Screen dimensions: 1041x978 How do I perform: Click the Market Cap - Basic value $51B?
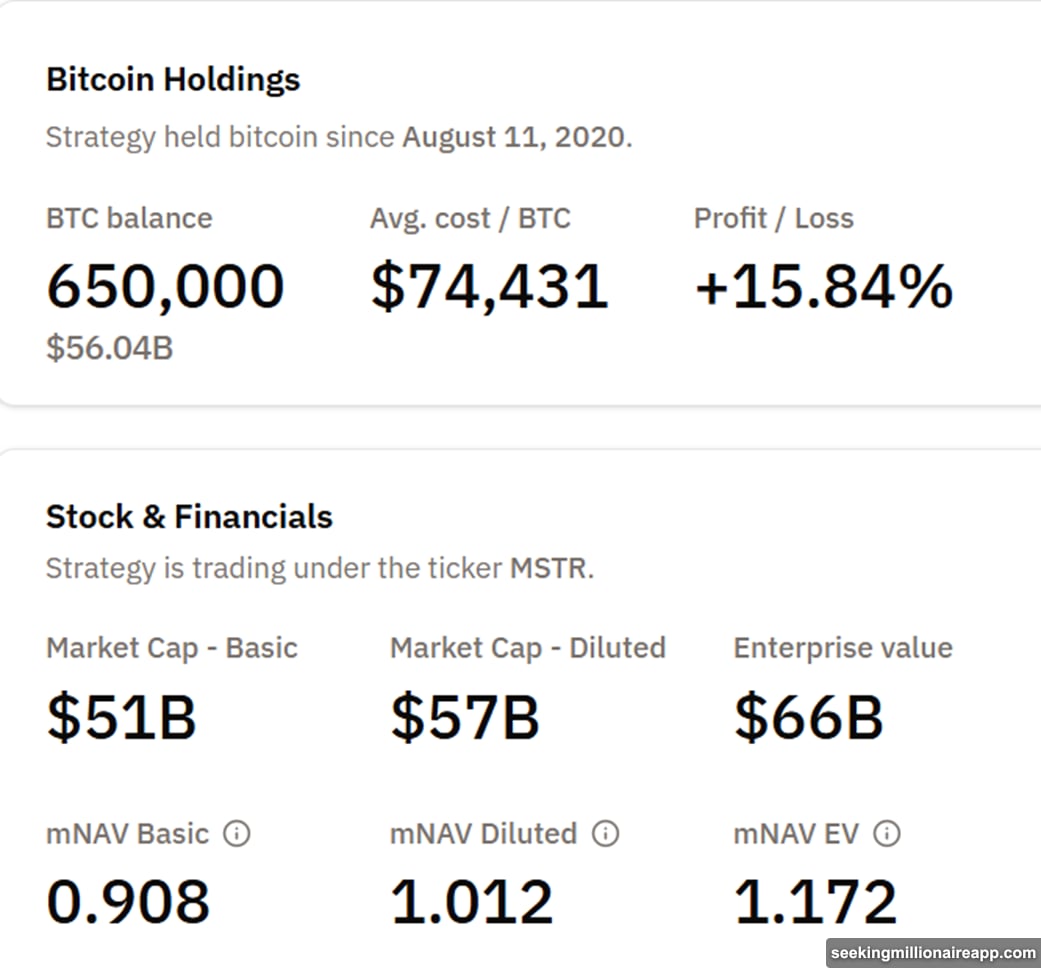pos(121,716)
